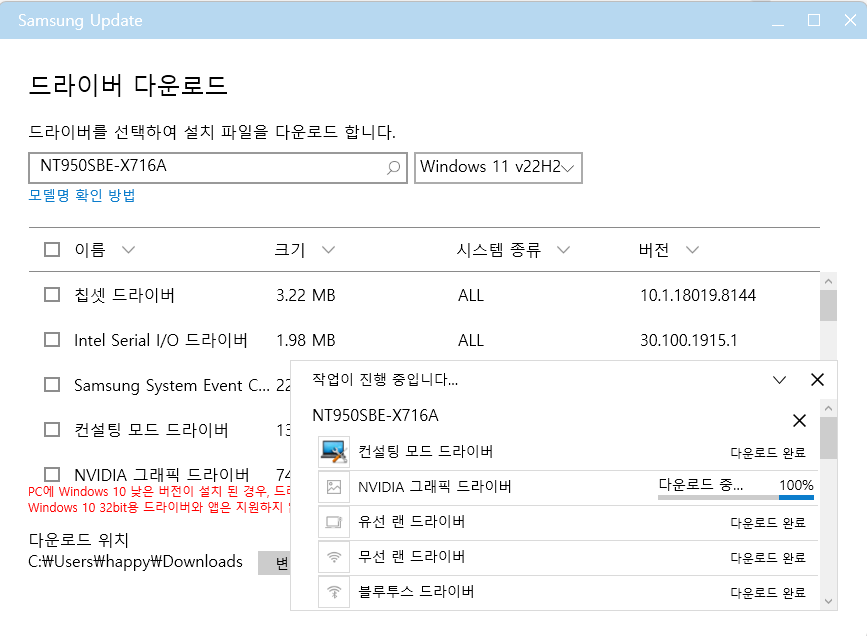The width and height of the screenshot is (867, 636).
Task: Check the Samsung System Event checkbox
Action: (x=52, y=384)
